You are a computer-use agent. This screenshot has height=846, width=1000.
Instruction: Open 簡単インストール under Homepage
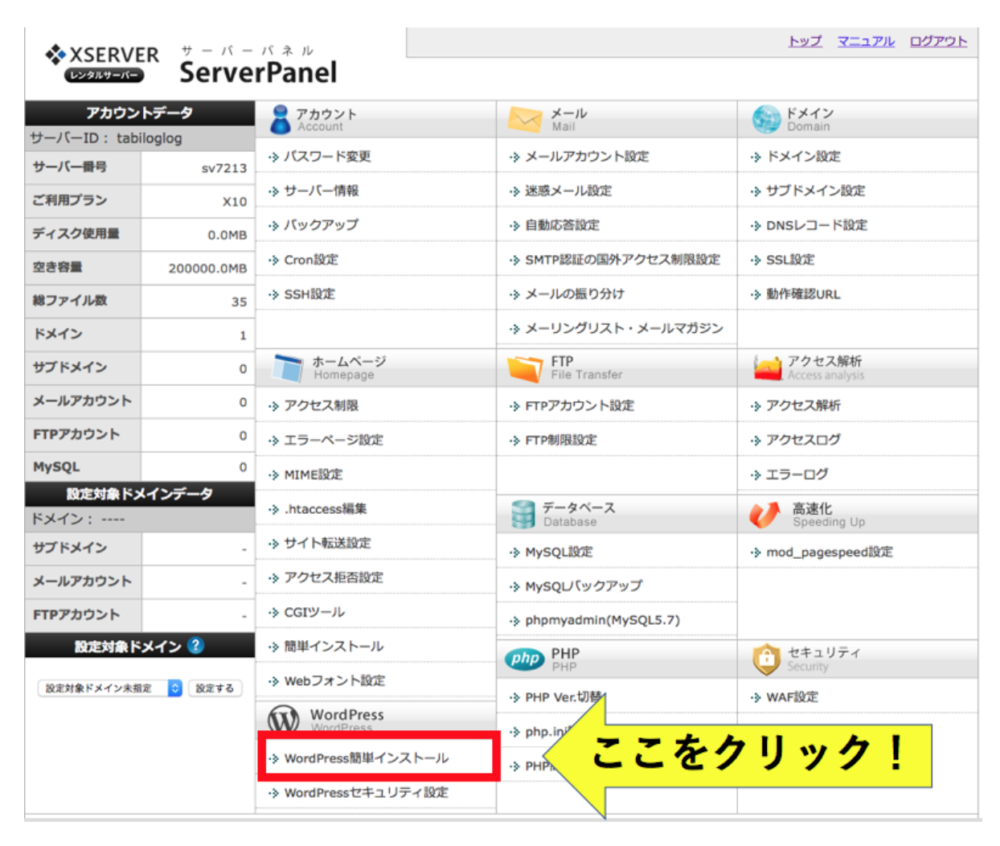click(334, 646)
